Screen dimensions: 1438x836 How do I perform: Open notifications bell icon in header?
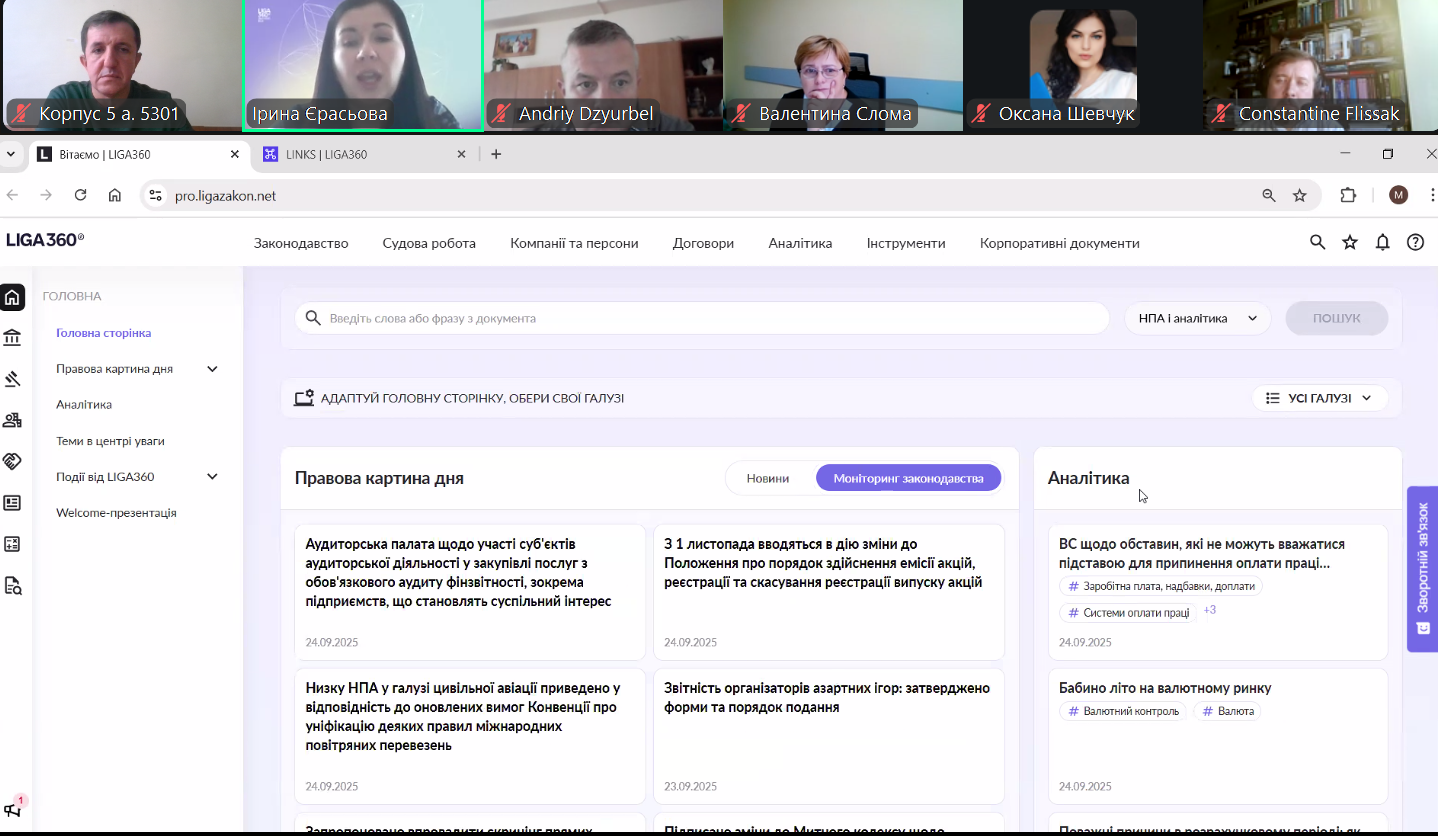1382,243
